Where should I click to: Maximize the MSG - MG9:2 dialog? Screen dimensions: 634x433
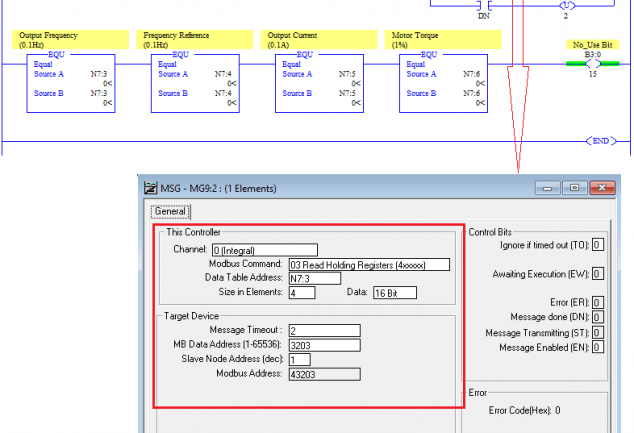point(574,188)
